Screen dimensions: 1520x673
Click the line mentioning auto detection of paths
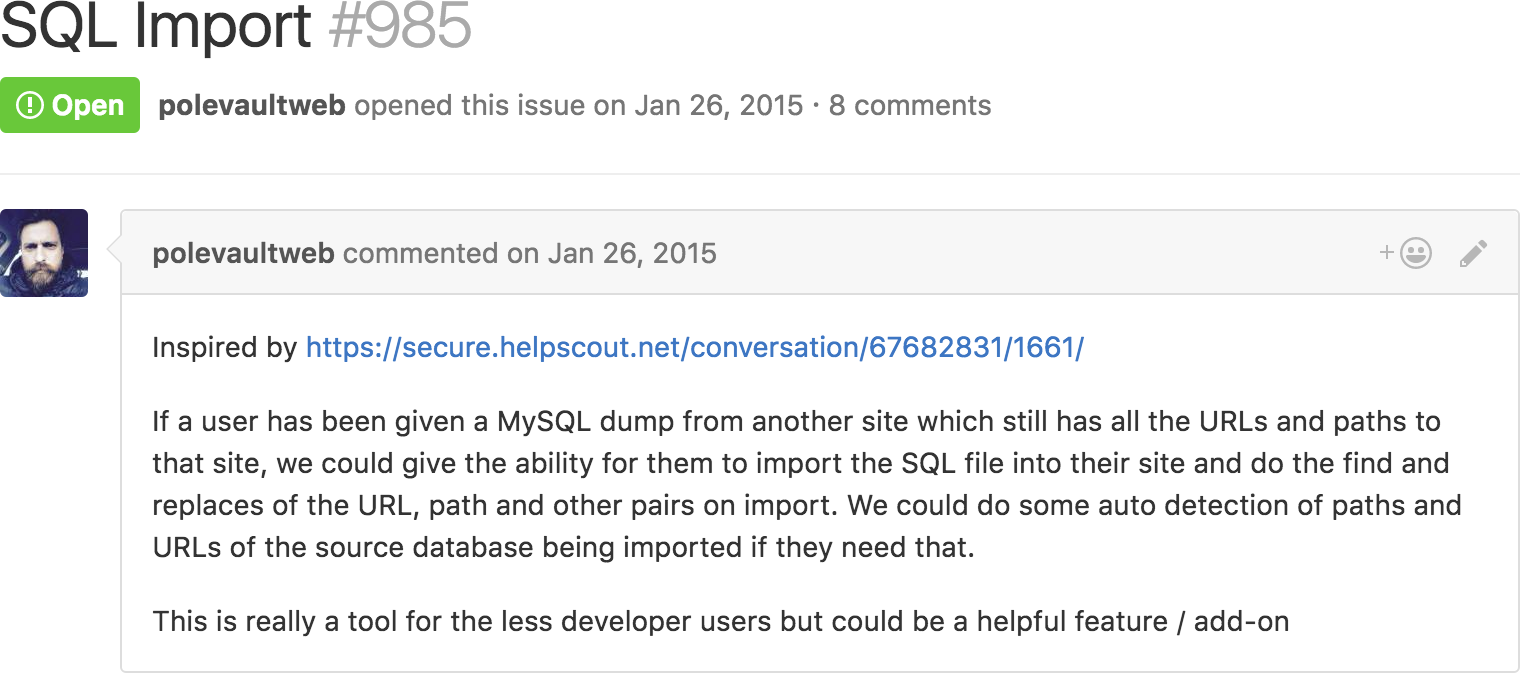pos(807,505)
